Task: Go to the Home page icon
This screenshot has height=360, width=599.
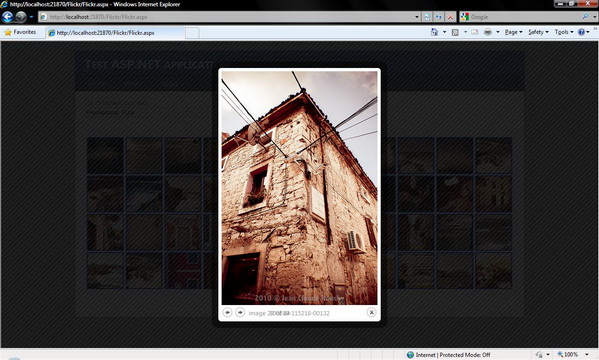Action: tap(434, 32)
